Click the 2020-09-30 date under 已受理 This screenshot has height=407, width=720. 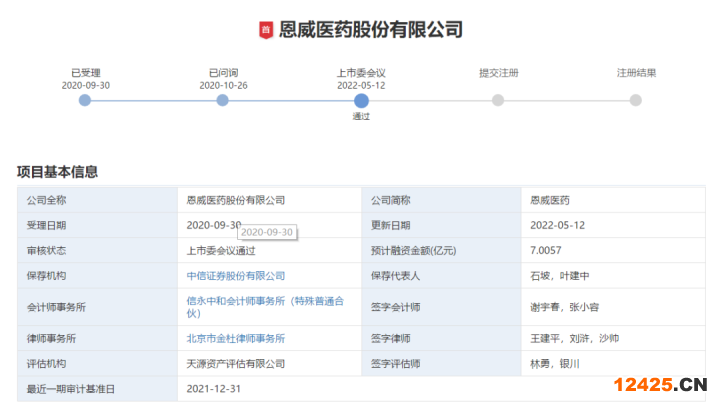pos(86,85)
